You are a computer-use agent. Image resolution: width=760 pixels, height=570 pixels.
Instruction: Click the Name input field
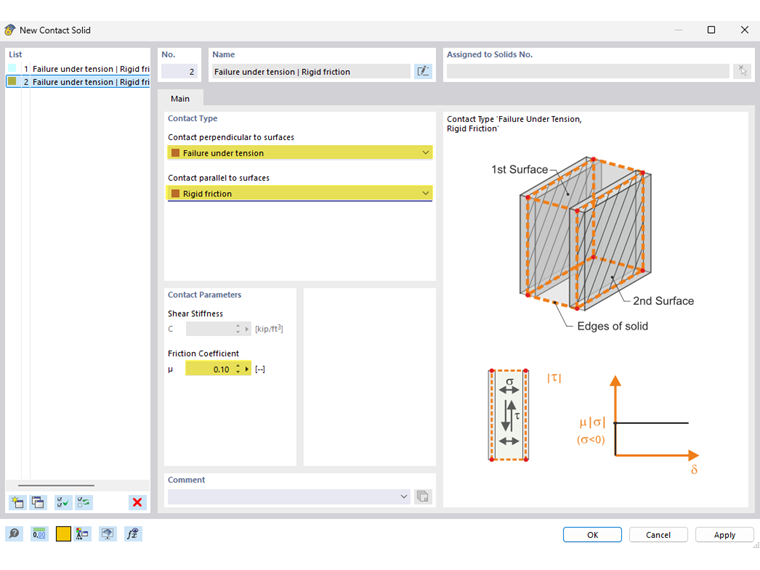click(x=311, y=72)
